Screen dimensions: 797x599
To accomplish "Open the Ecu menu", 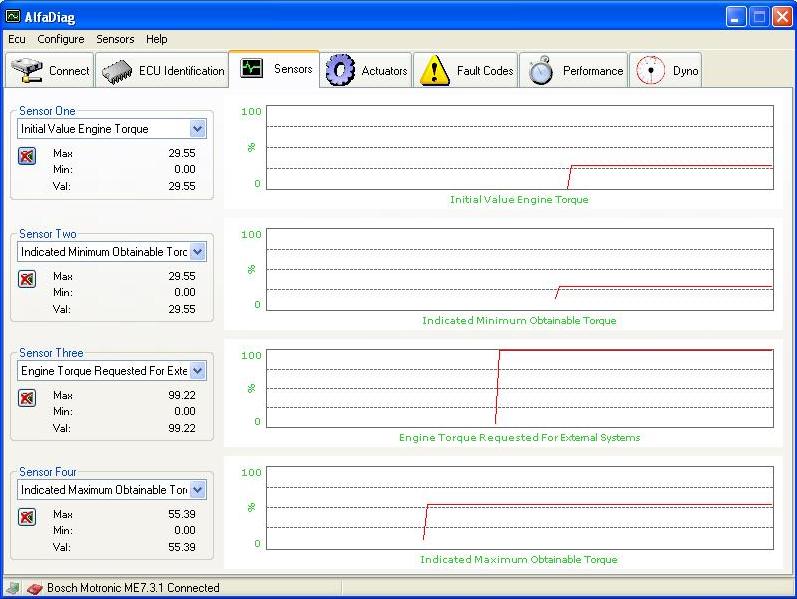I will click(x=17, y=39).
